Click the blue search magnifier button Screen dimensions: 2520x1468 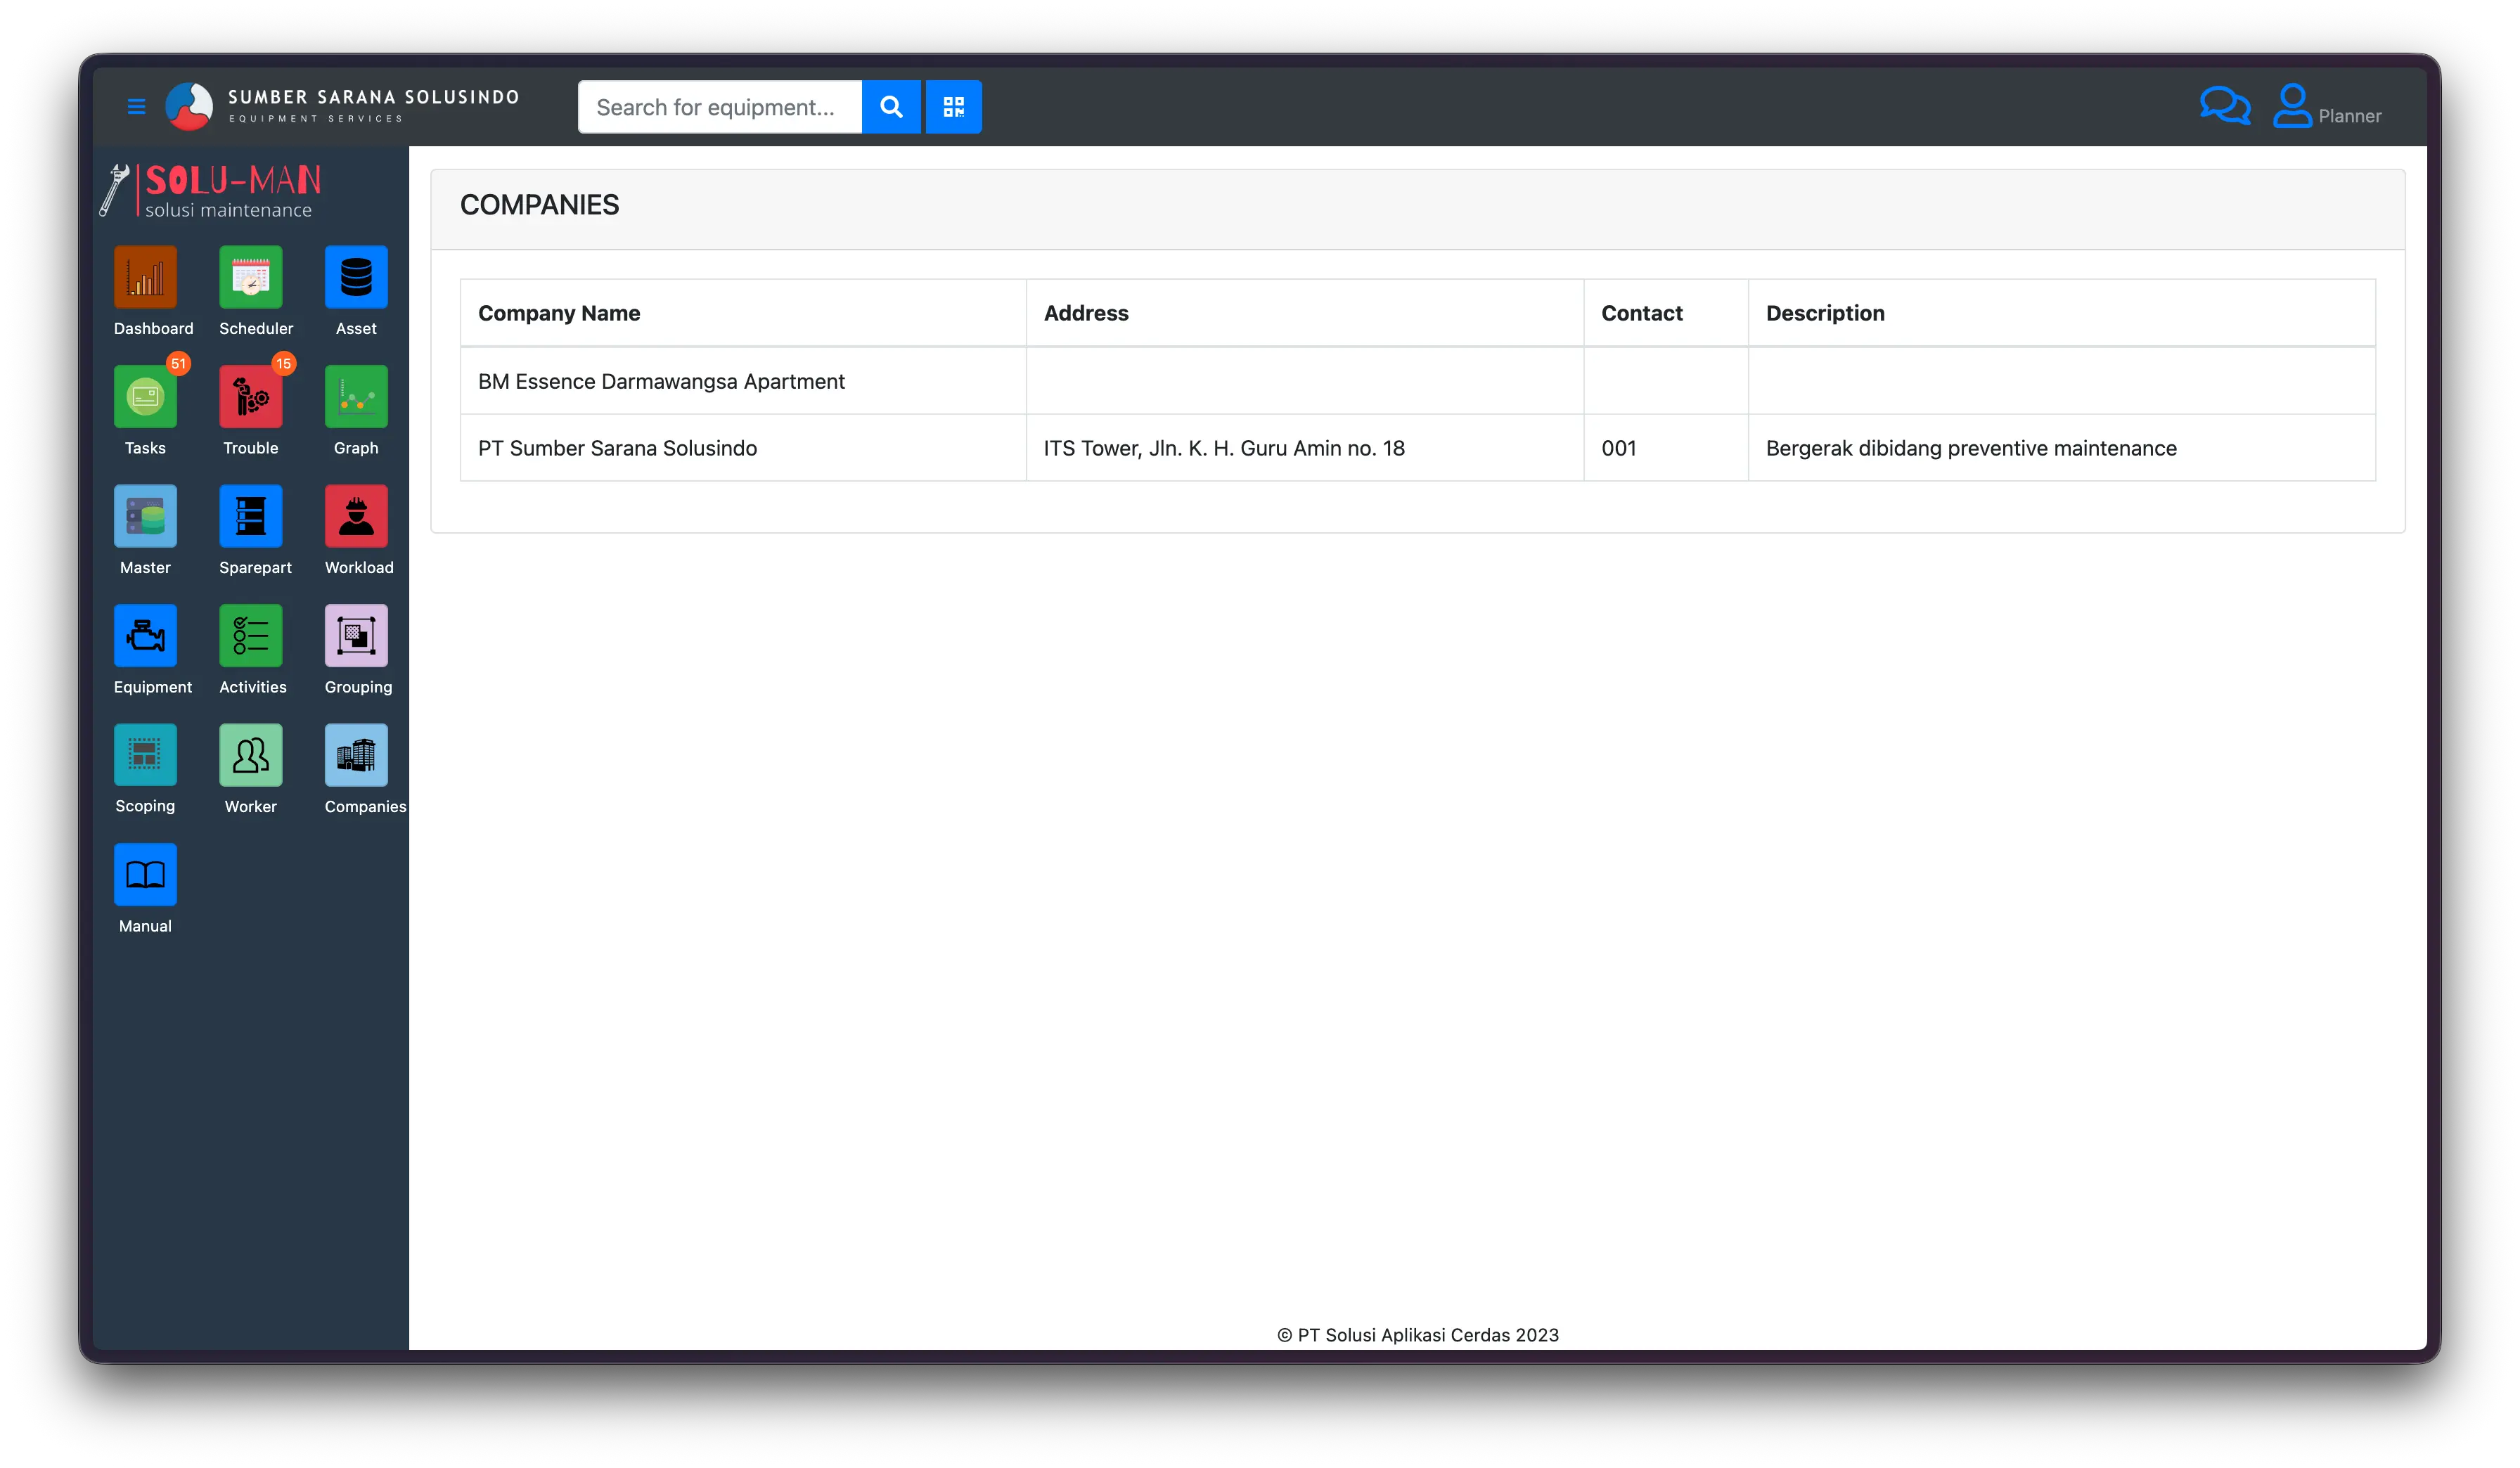(891, 106)
